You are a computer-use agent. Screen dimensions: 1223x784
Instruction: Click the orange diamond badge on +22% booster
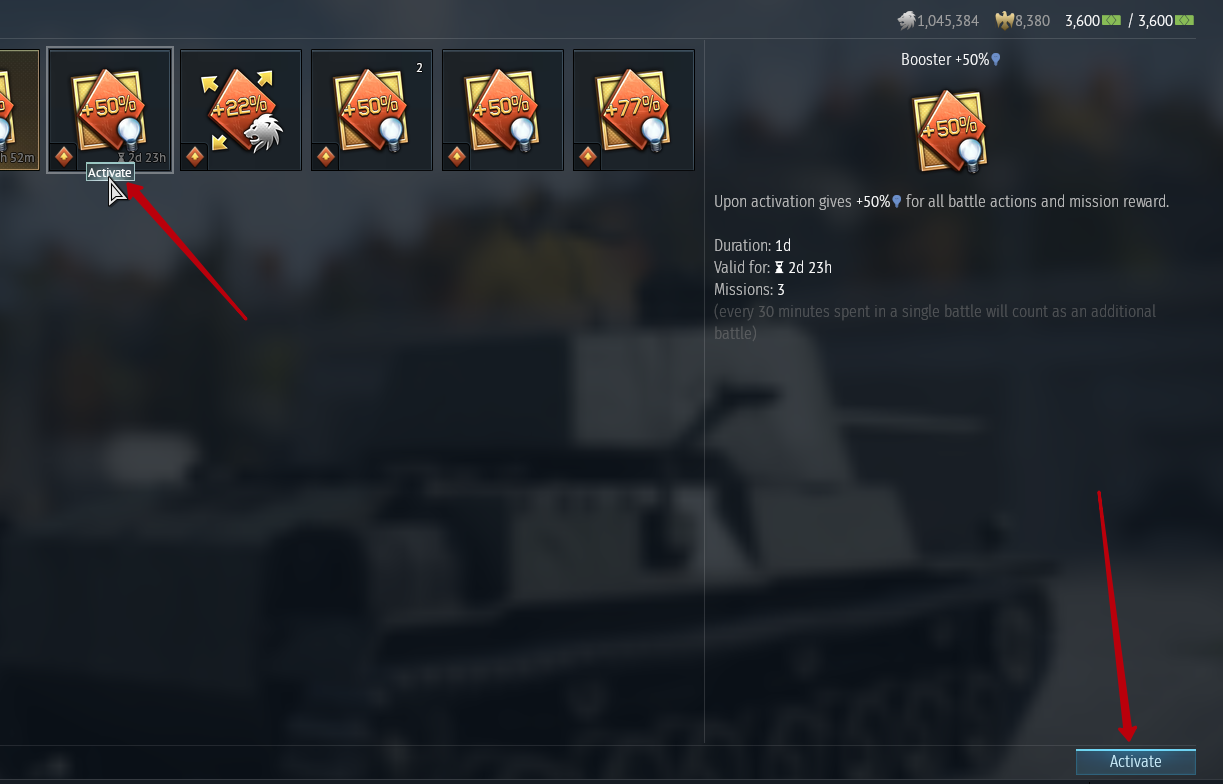tap(194, 157)
